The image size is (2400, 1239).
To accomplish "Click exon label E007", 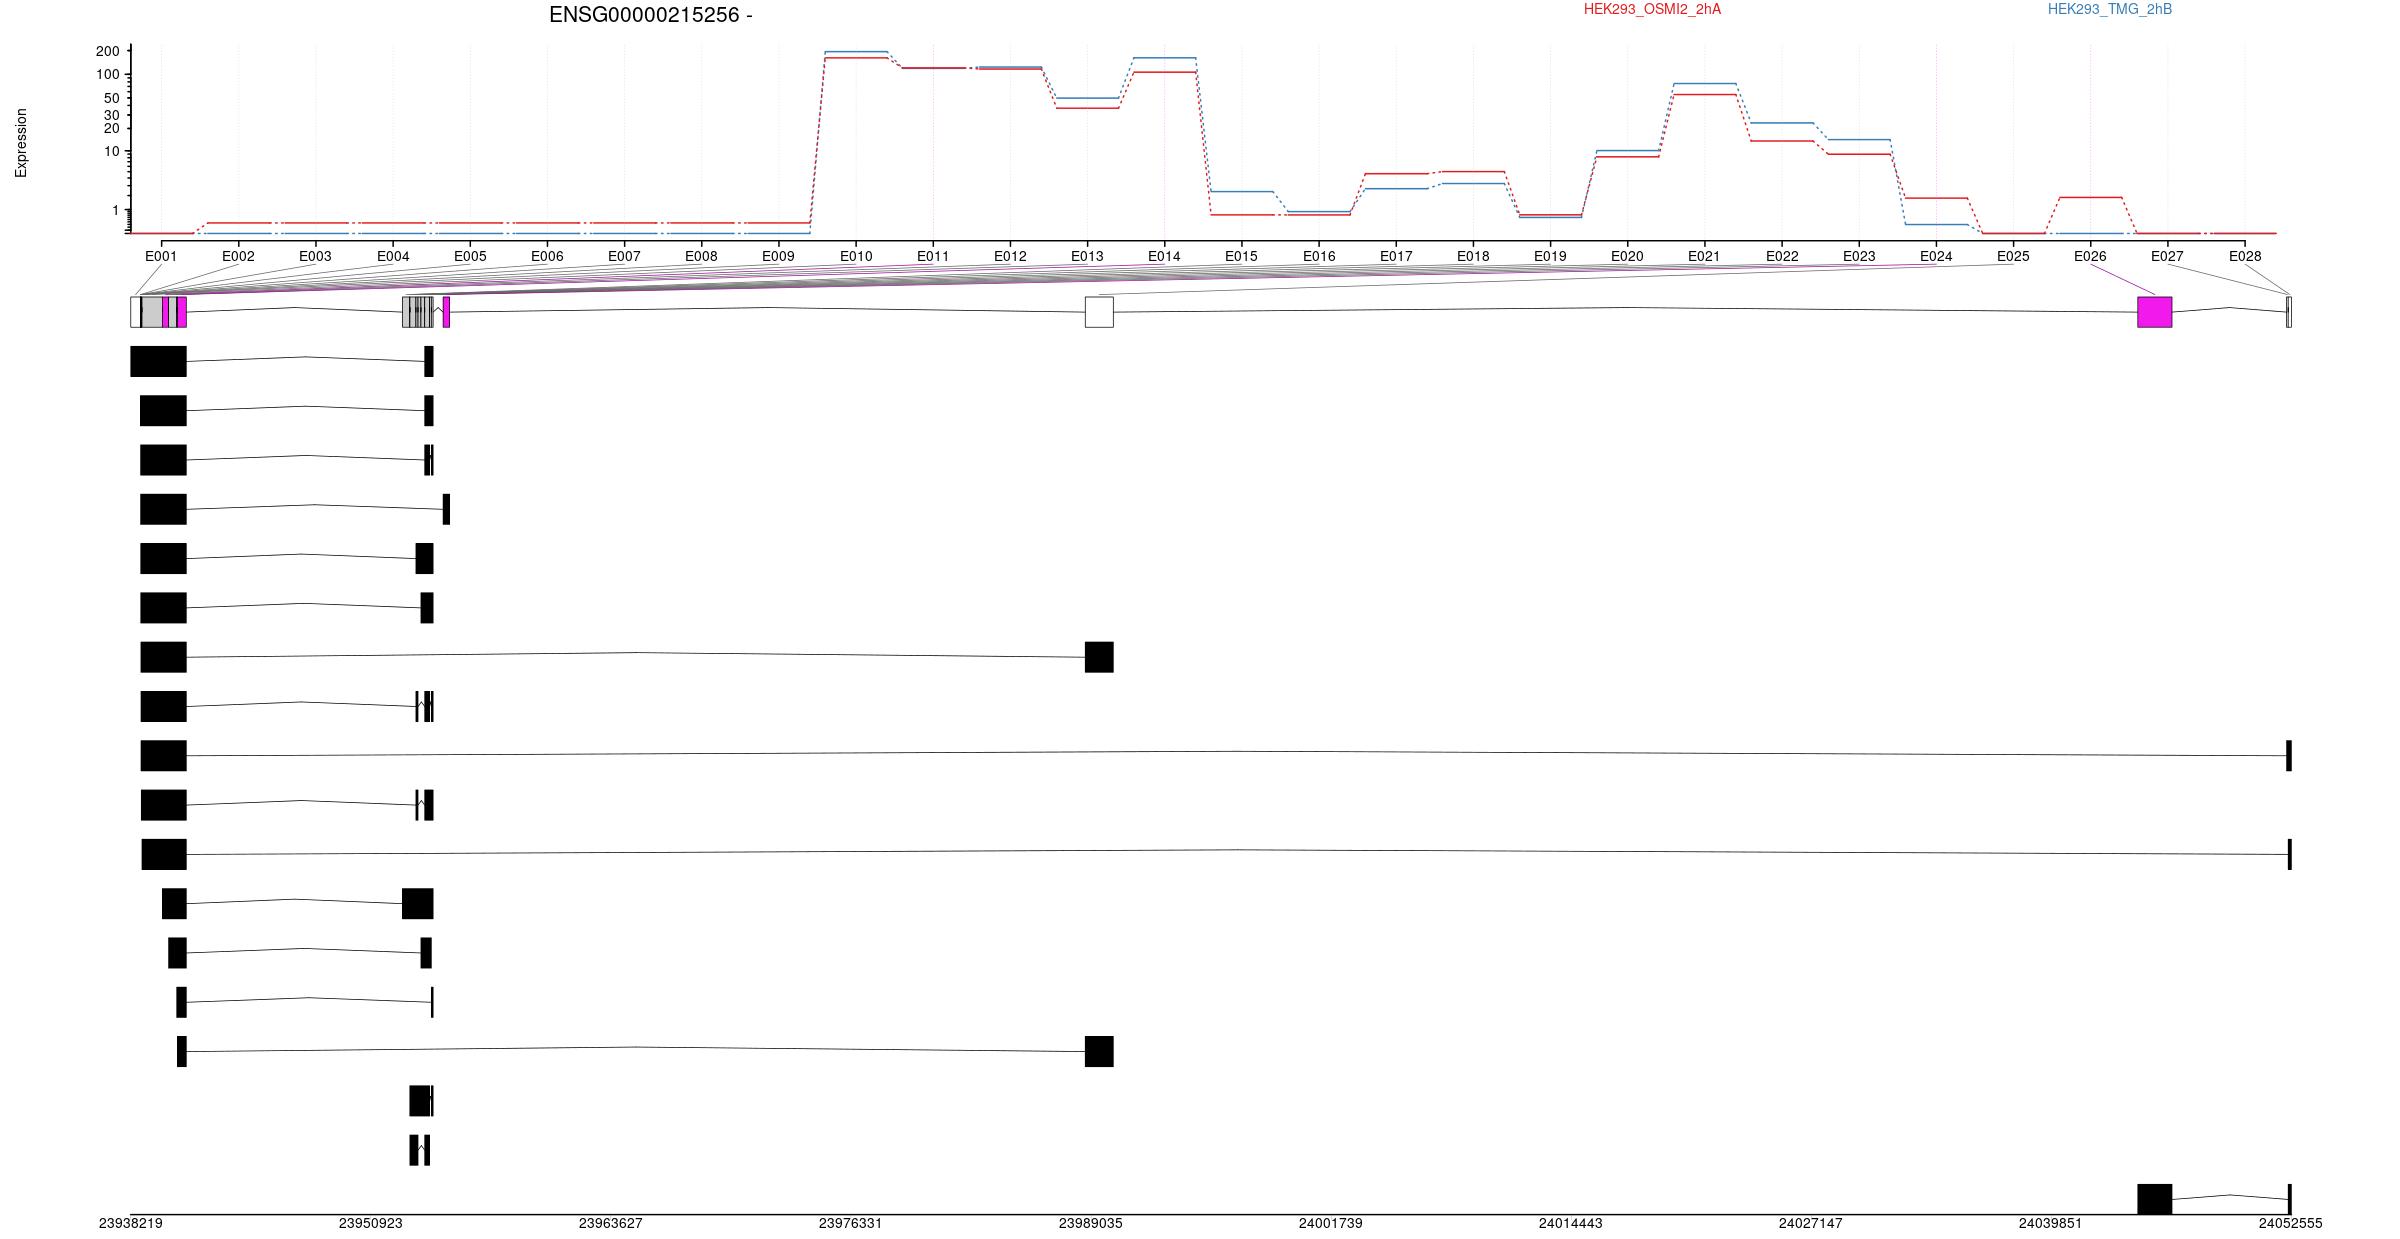I will pyautogui.click(x=624, y=256).
